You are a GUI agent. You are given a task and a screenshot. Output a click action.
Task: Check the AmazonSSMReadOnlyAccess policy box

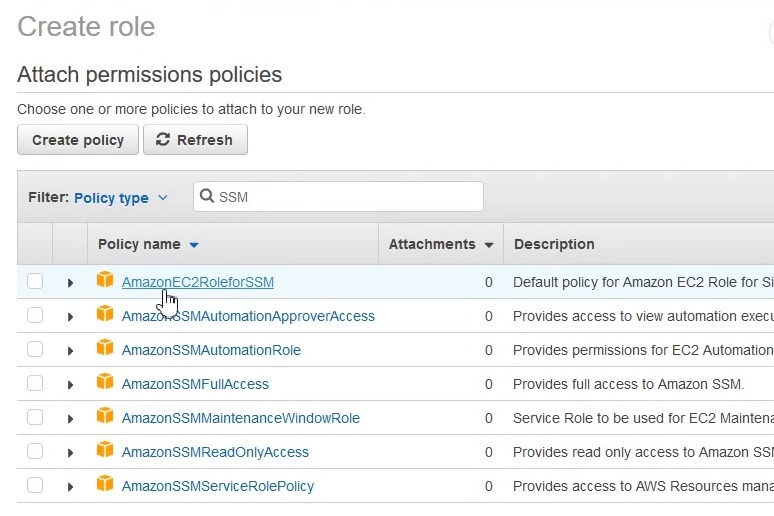(35, 451)
